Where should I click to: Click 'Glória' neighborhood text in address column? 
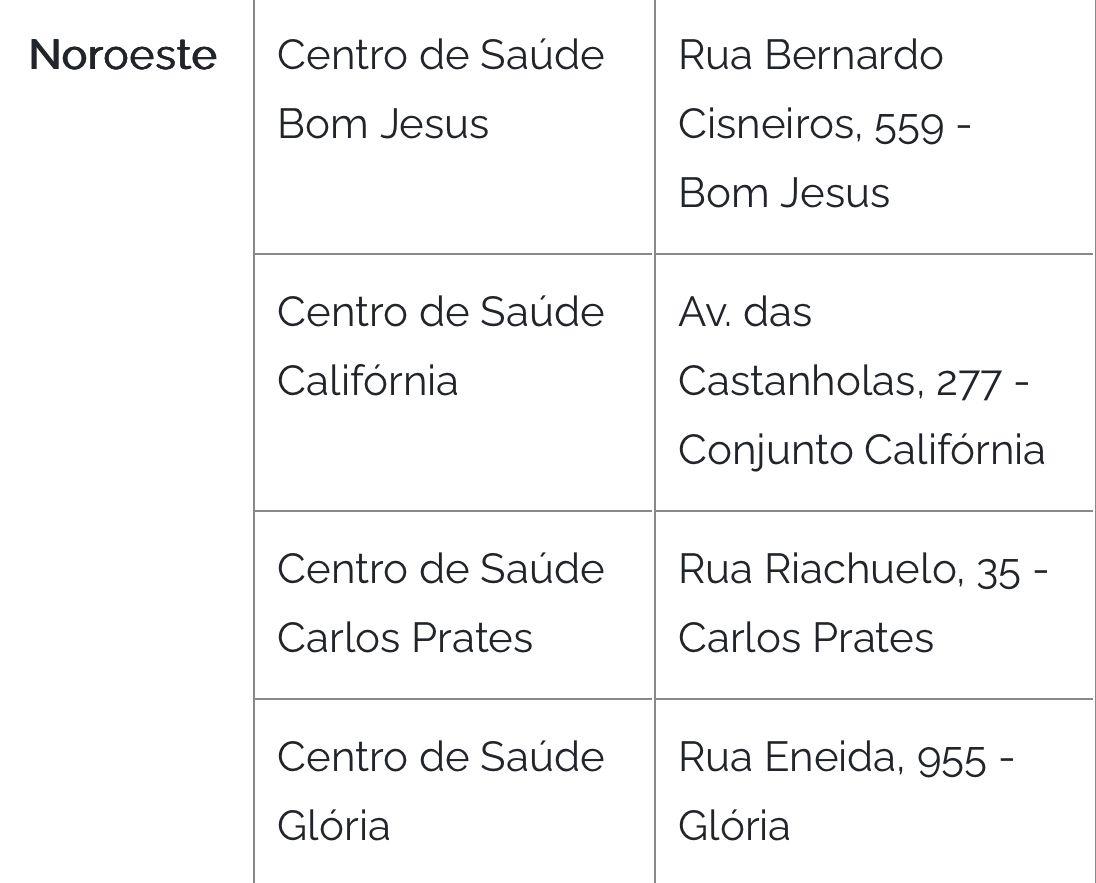pos(734,826)
